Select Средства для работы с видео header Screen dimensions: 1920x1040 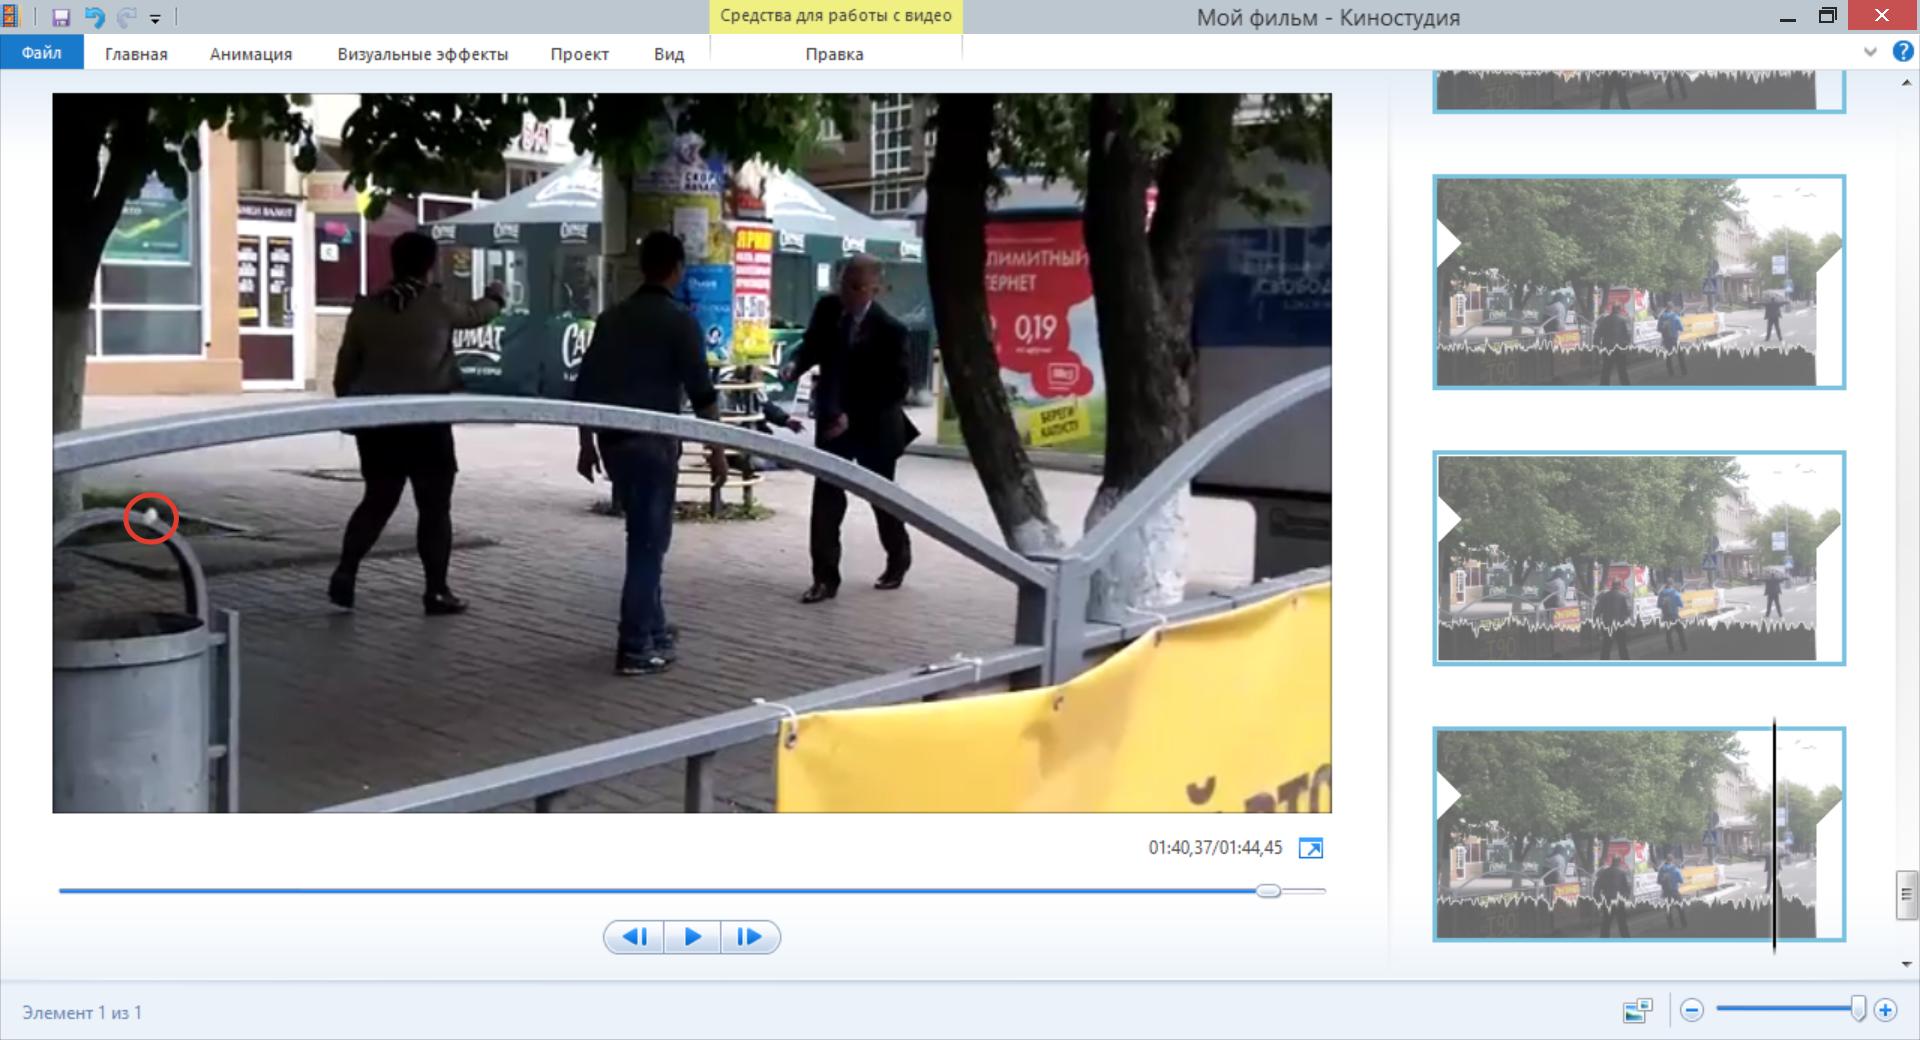click(x=836, y=16)
